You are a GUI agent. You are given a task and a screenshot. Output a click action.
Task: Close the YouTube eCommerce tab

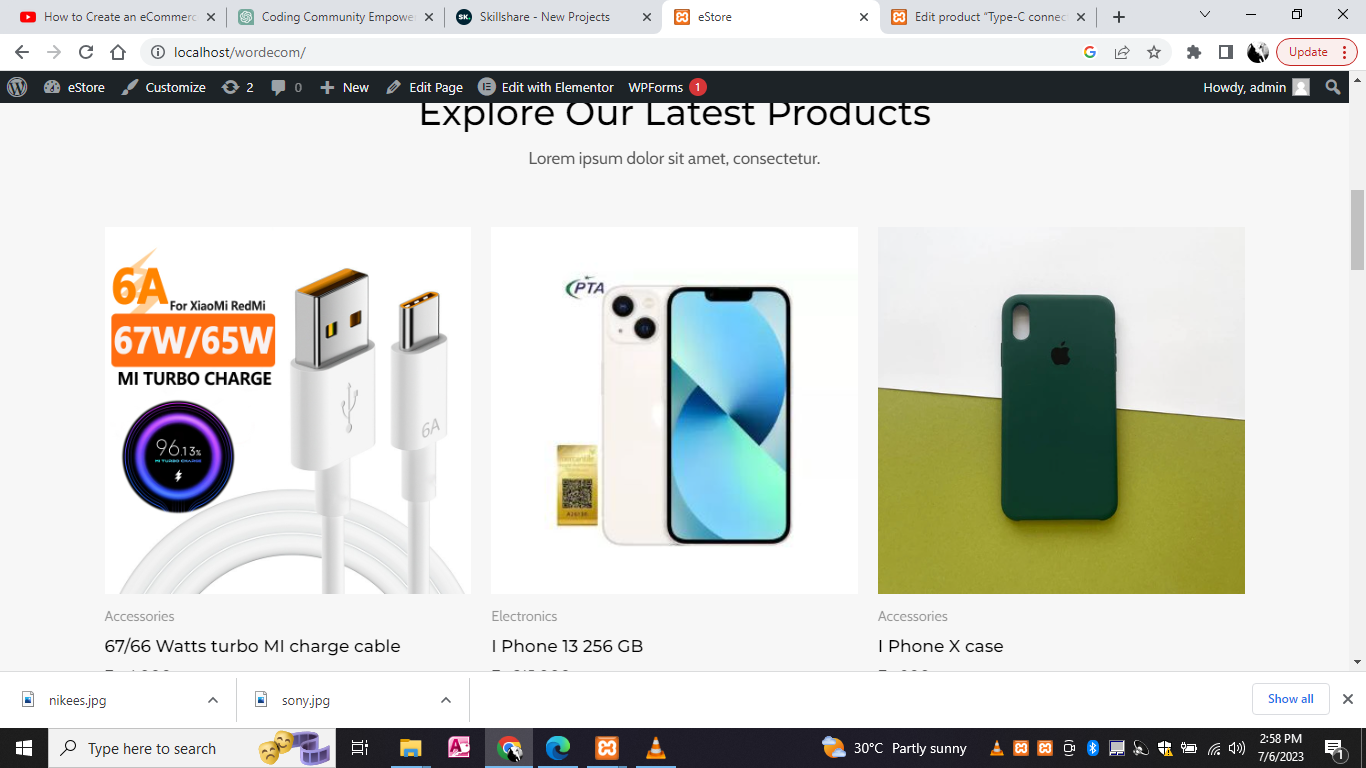tap(210, 17)
